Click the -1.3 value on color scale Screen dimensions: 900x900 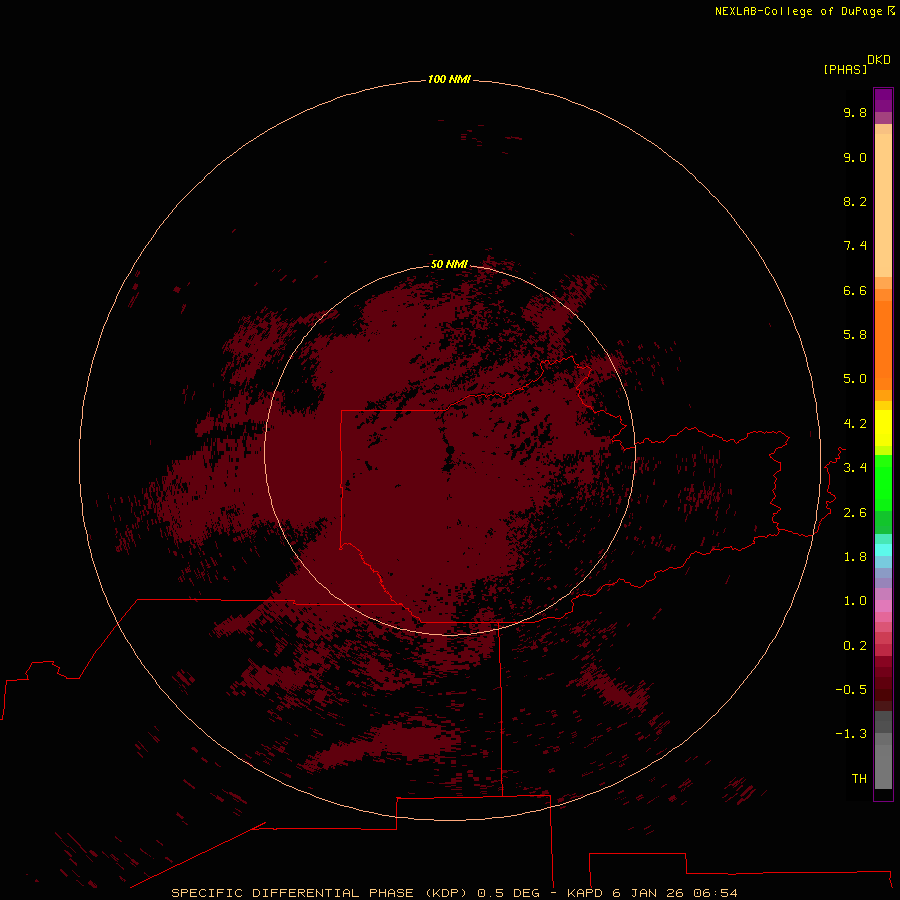[x=851, y=734]
